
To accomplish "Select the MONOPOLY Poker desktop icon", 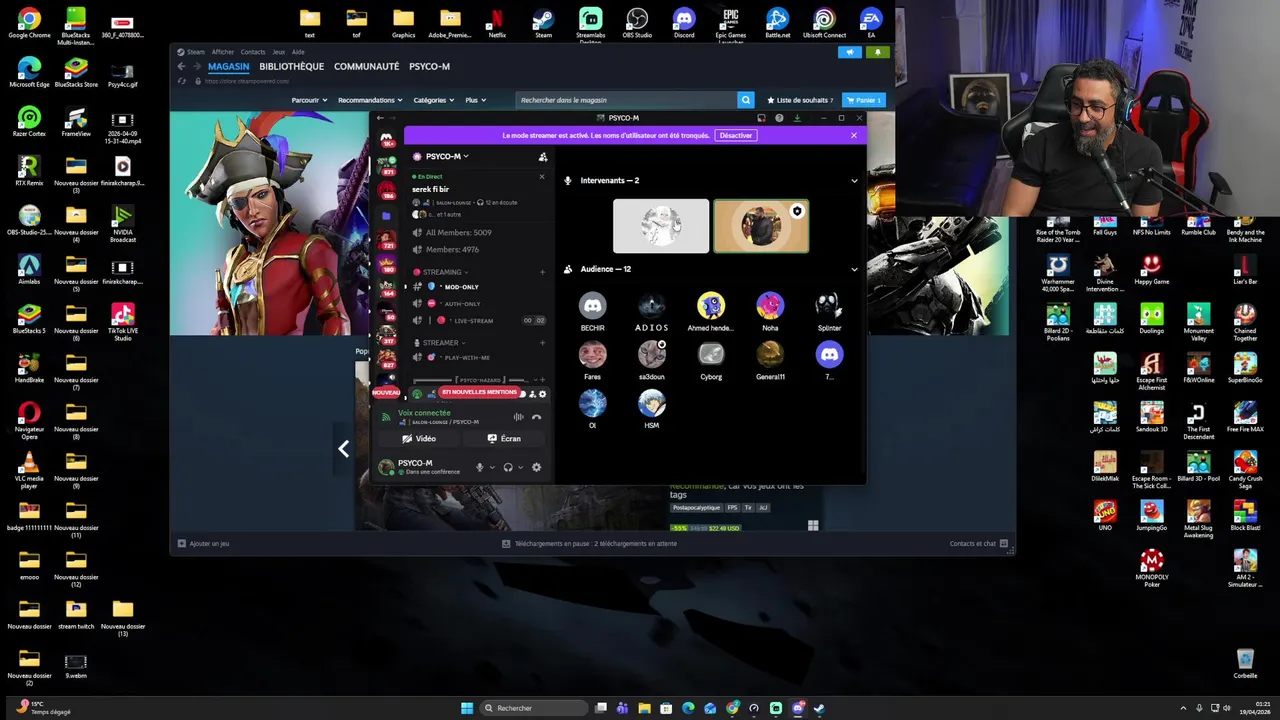I will 1152,568.
